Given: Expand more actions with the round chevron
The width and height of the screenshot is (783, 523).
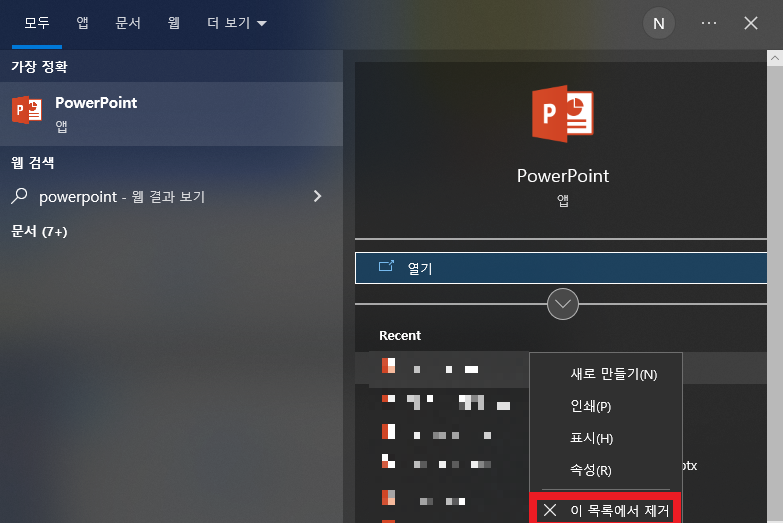Looking at the screenshot, I should 563,304.
